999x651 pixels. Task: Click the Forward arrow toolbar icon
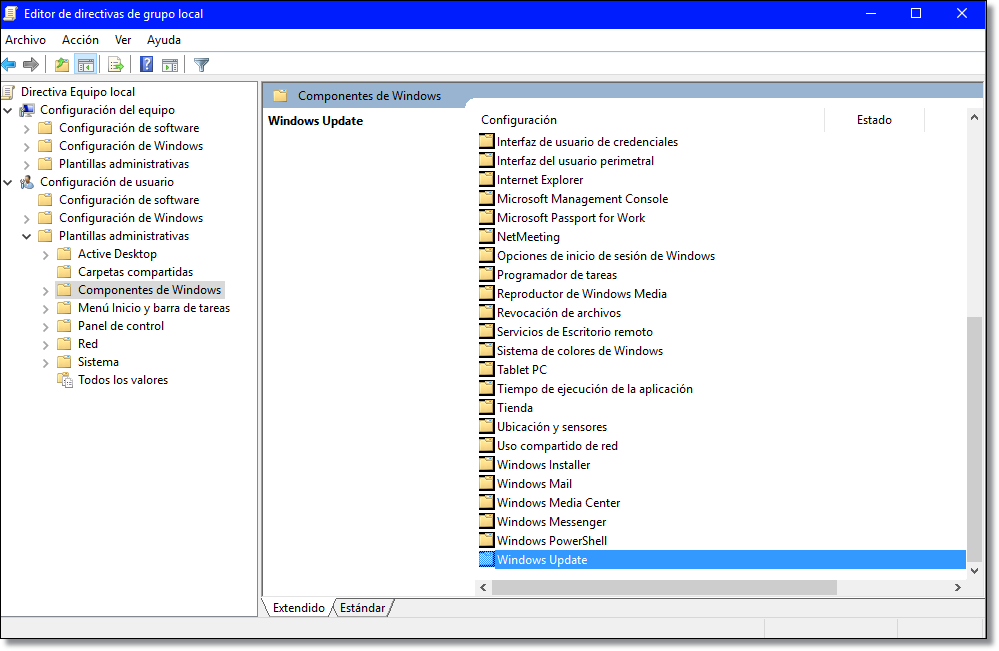click(x=31, y=64)
